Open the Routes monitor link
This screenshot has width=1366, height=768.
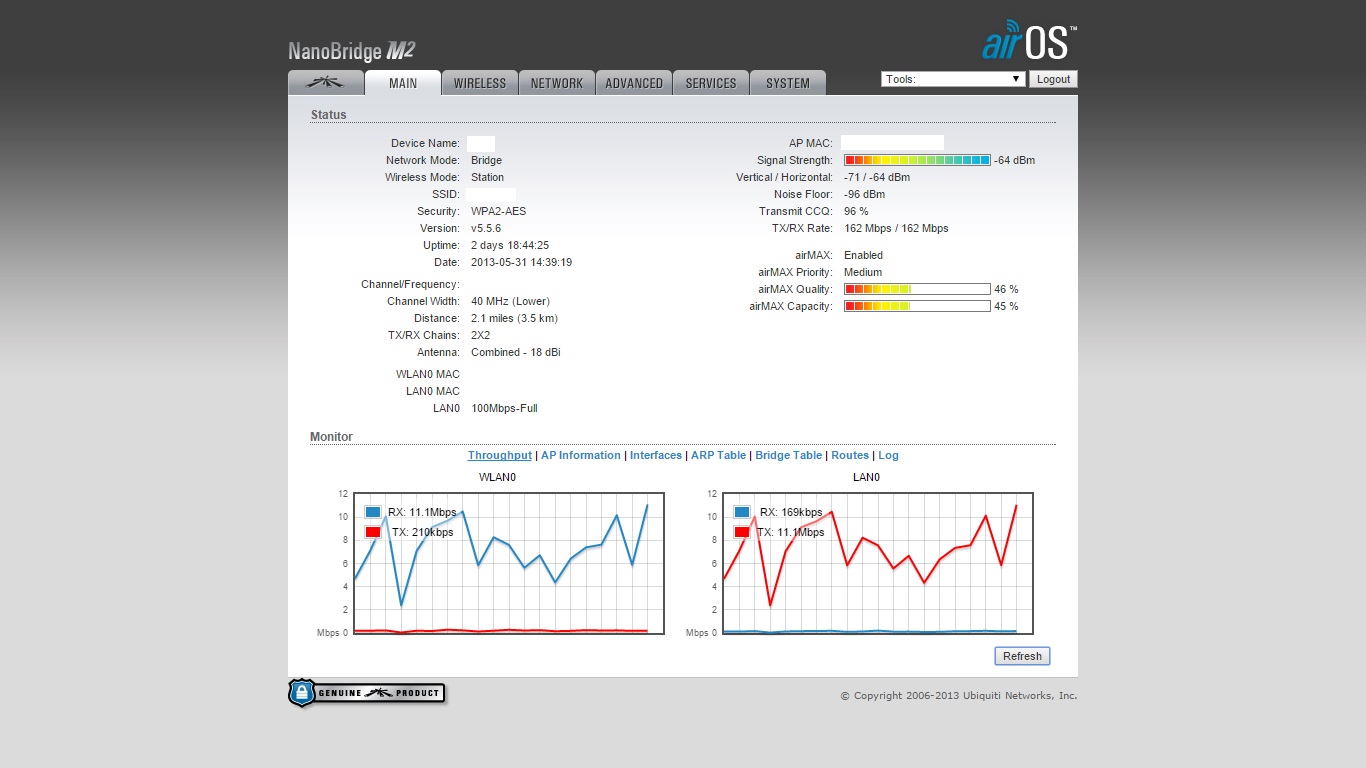click(x=850, y=455)
